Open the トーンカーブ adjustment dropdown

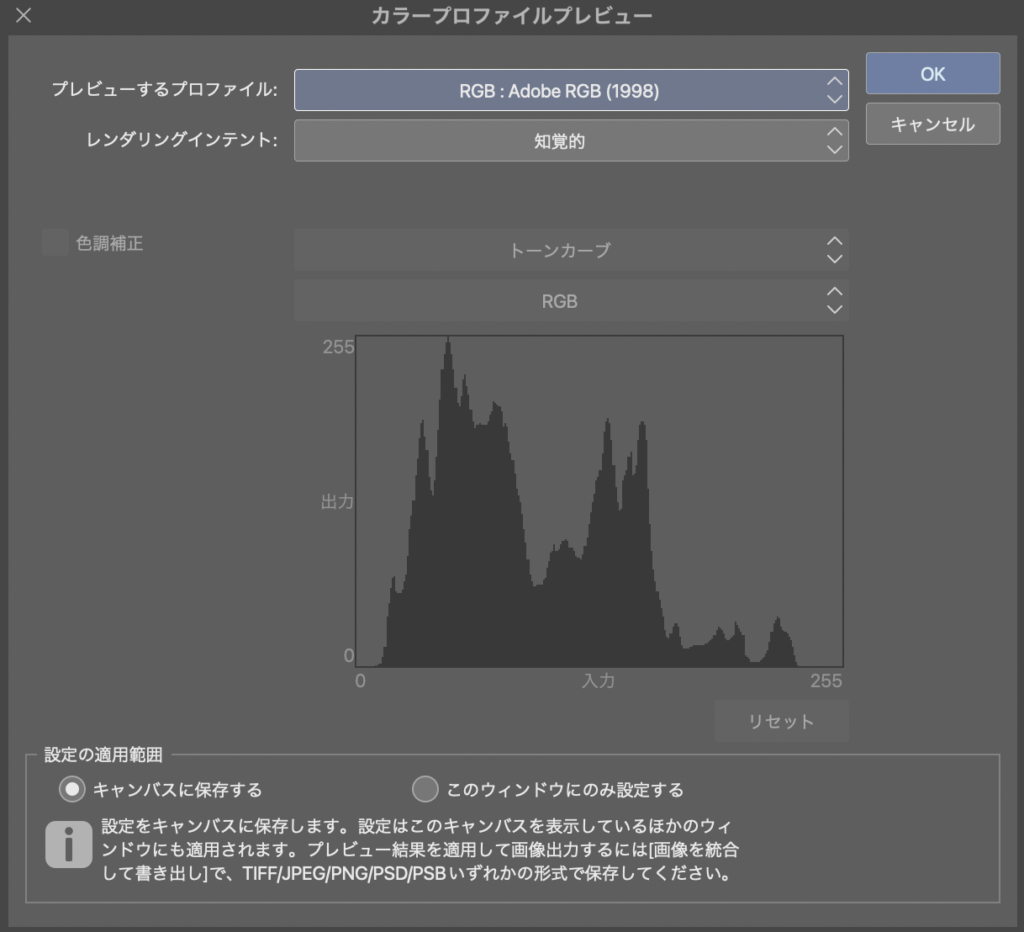[570, 250]
